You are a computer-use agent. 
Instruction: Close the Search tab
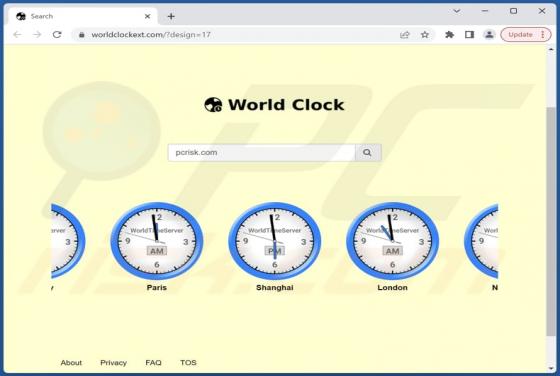coord(148,16)
